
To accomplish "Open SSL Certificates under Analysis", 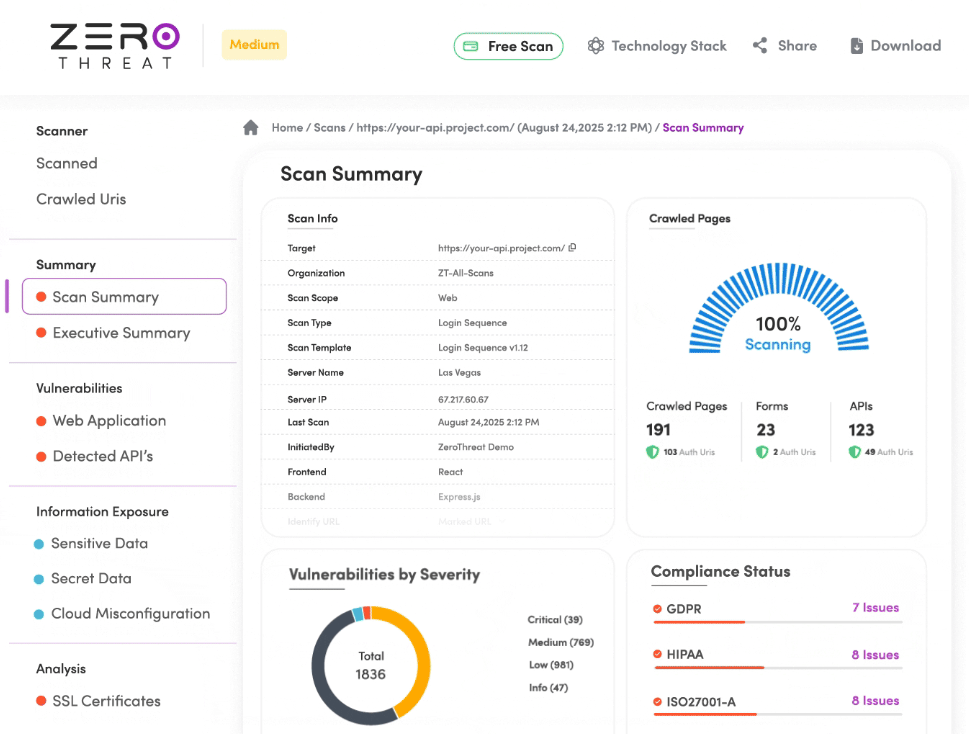I will click(106, 701).
